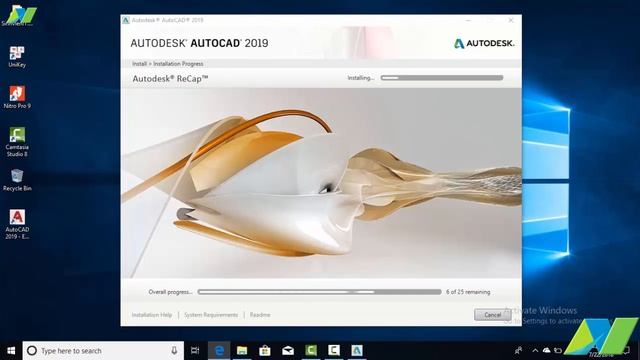Click the "6 of 25 remaining" status text
The width and height of the screenshot is (640, 360).
(468, 292)
